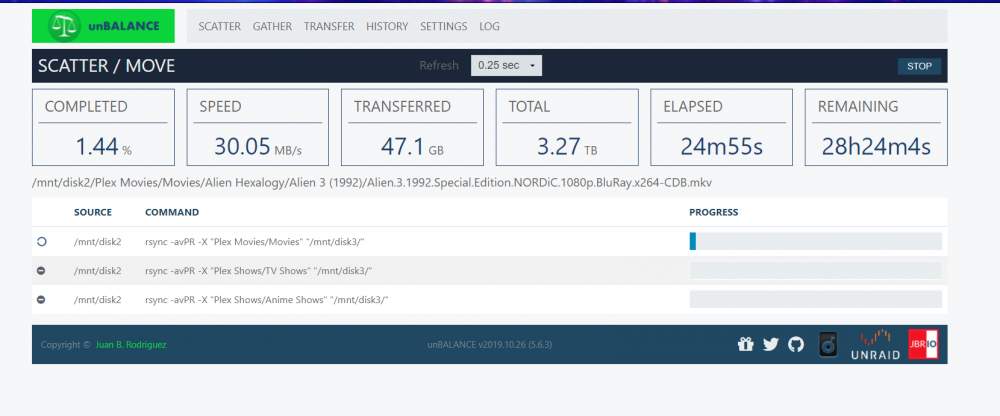Click /mnt/disk2 source in the Plex Movies row

(x=98, y=242)
